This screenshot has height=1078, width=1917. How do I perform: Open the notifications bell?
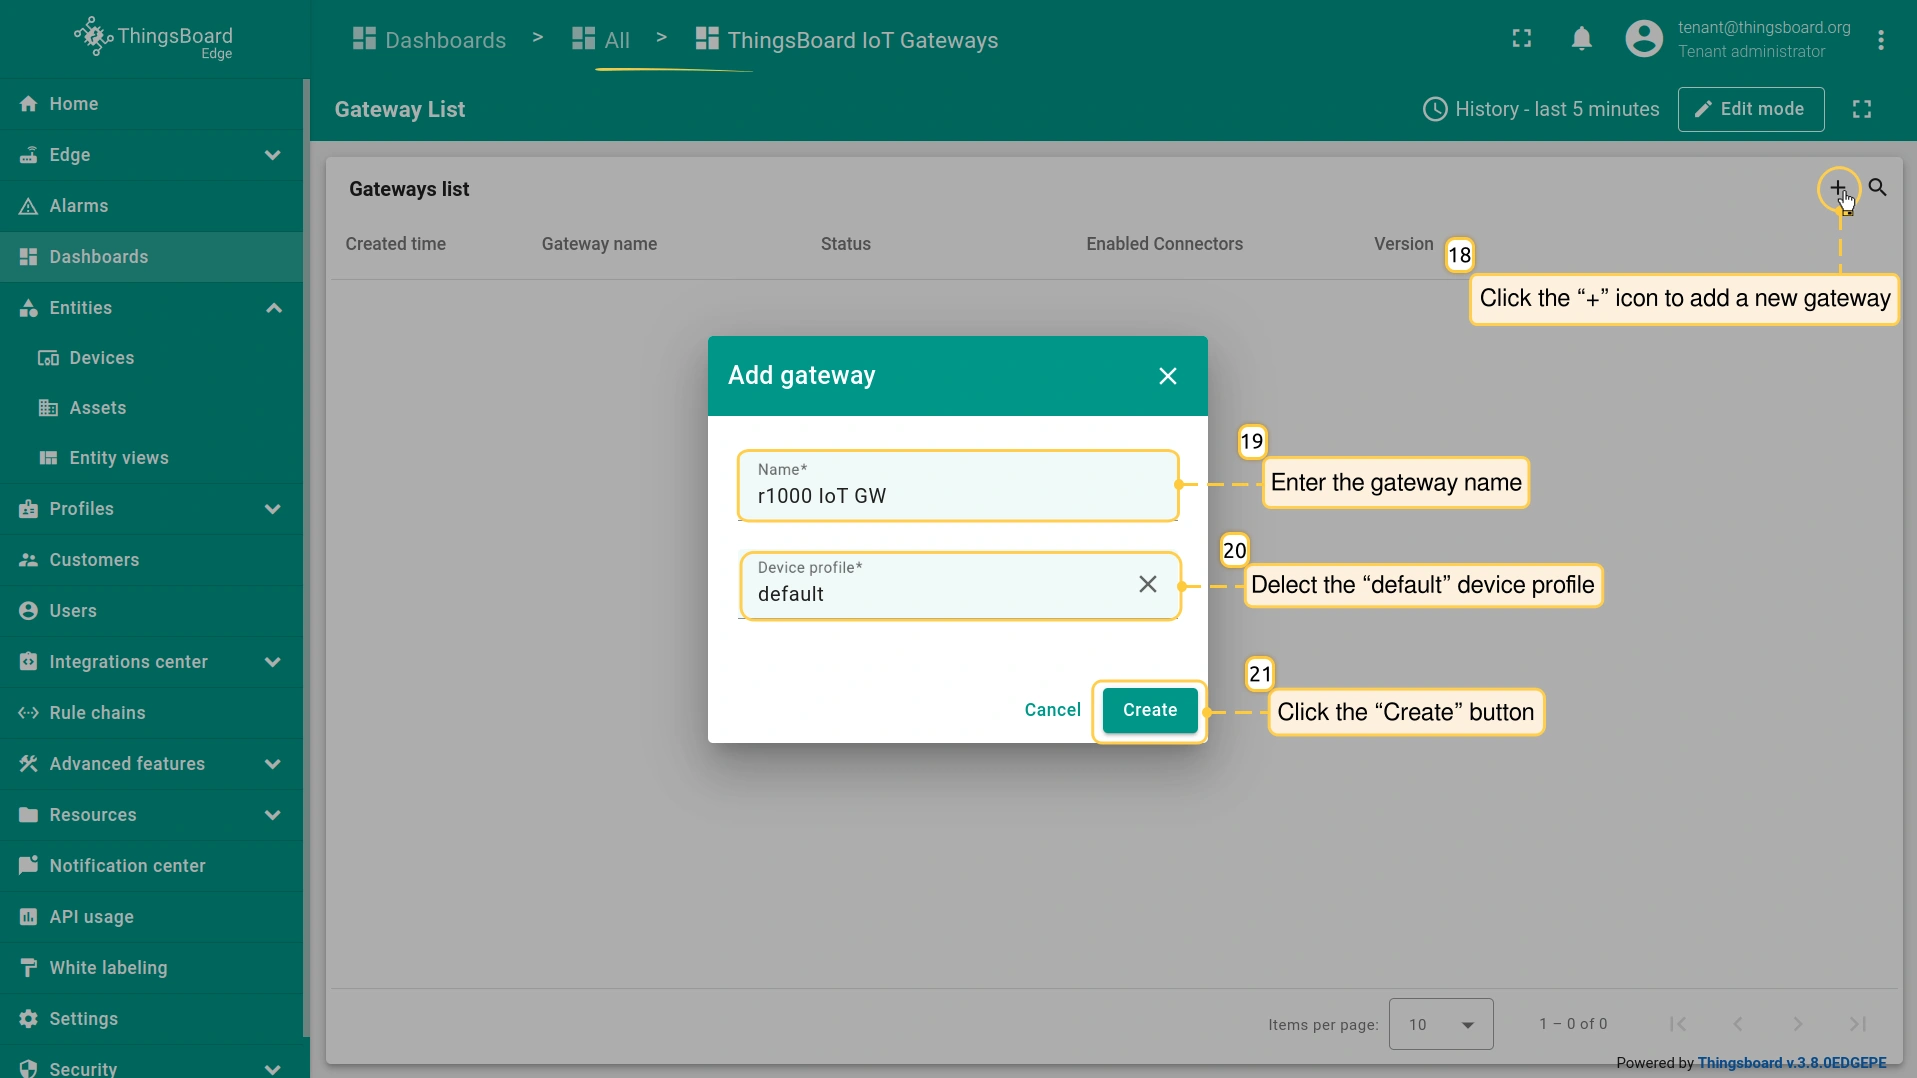coord(1581,40)
